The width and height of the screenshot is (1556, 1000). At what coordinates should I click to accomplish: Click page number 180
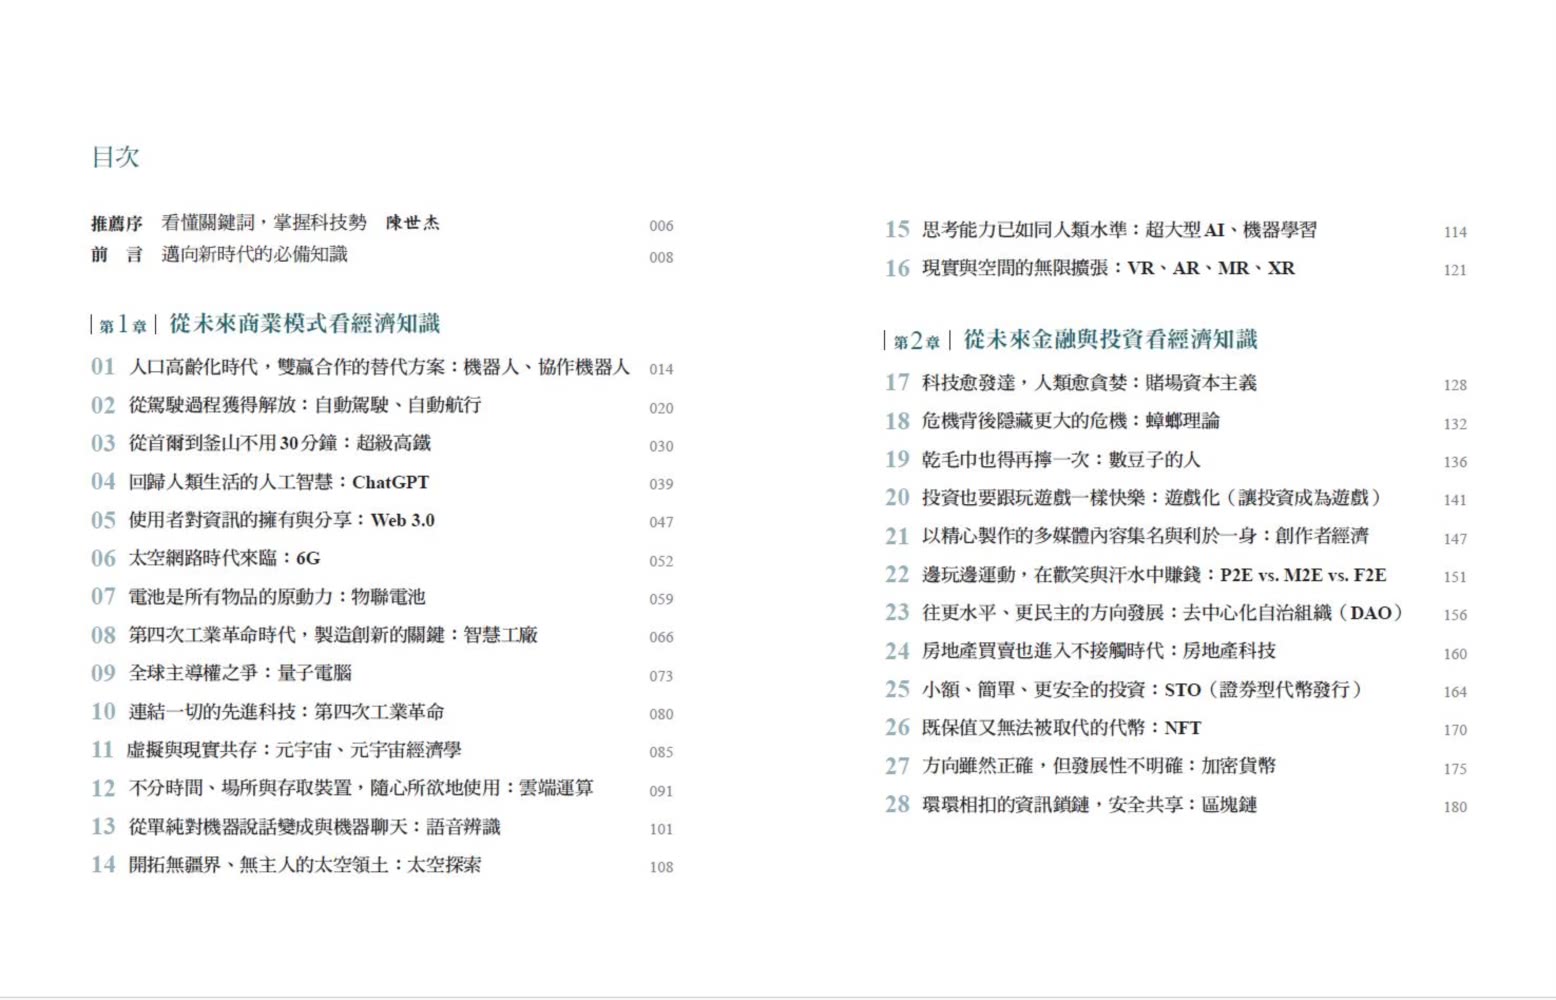pyautogui.click(x=1455, y=807)
